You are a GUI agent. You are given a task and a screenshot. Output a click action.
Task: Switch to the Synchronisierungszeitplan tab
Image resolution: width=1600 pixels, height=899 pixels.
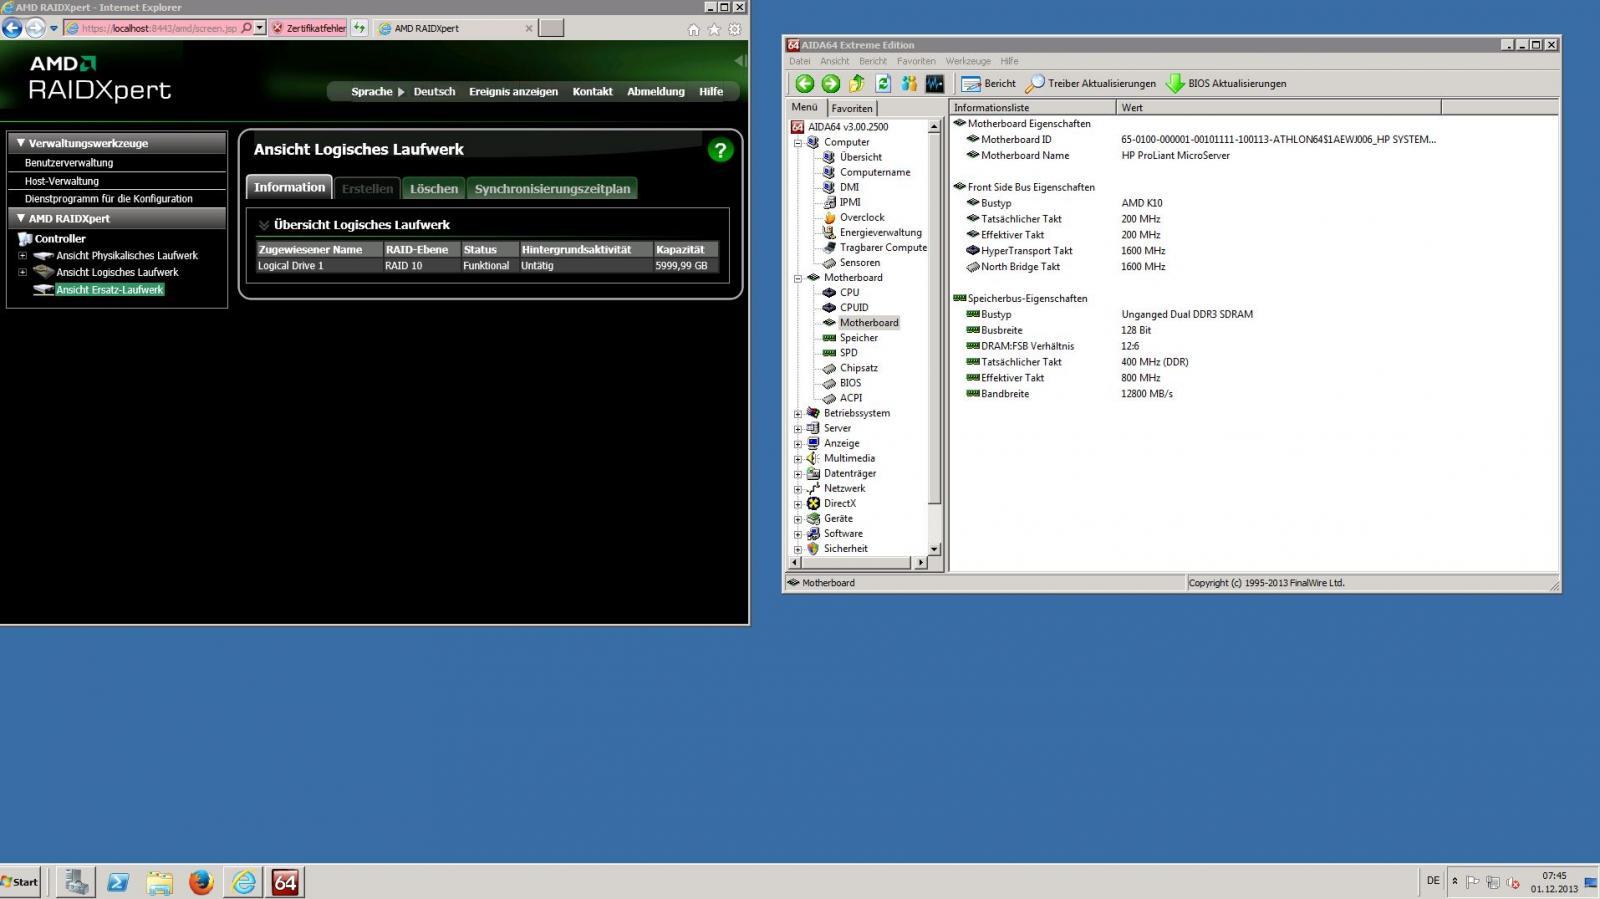click(552, 188)
